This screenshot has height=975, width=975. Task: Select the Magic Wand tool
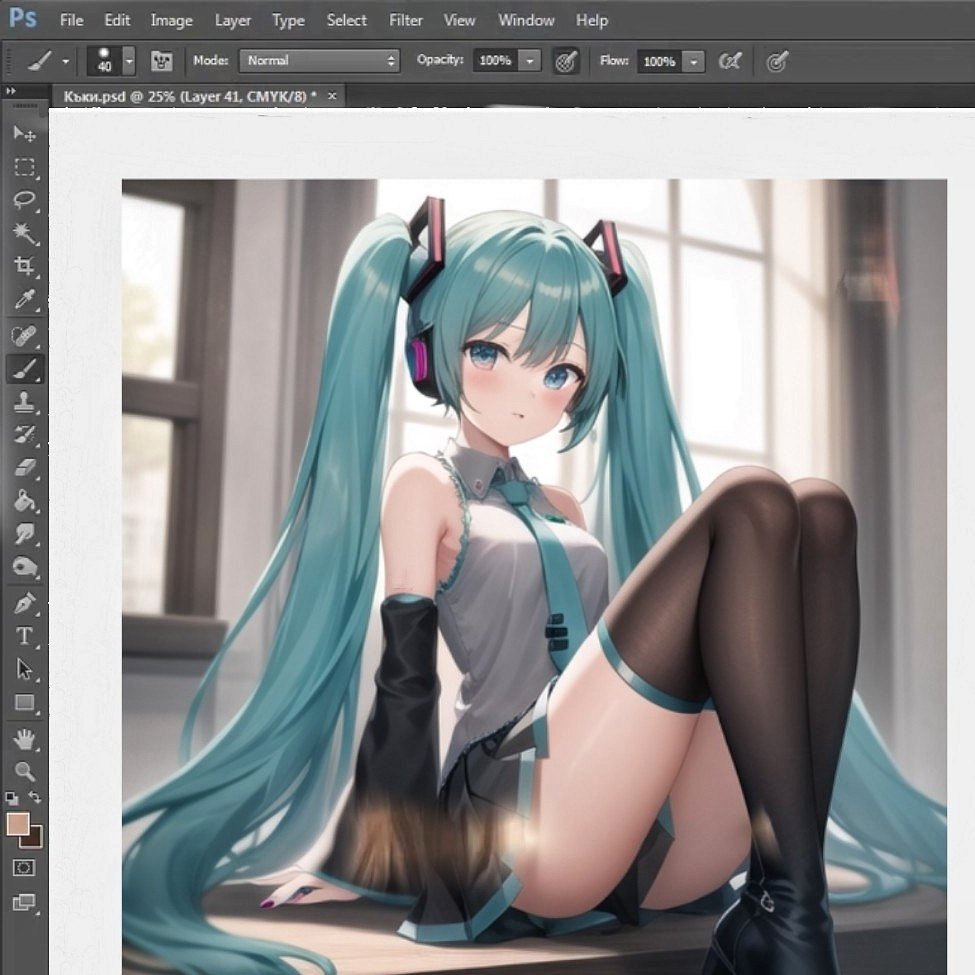(x=25, y=233)
